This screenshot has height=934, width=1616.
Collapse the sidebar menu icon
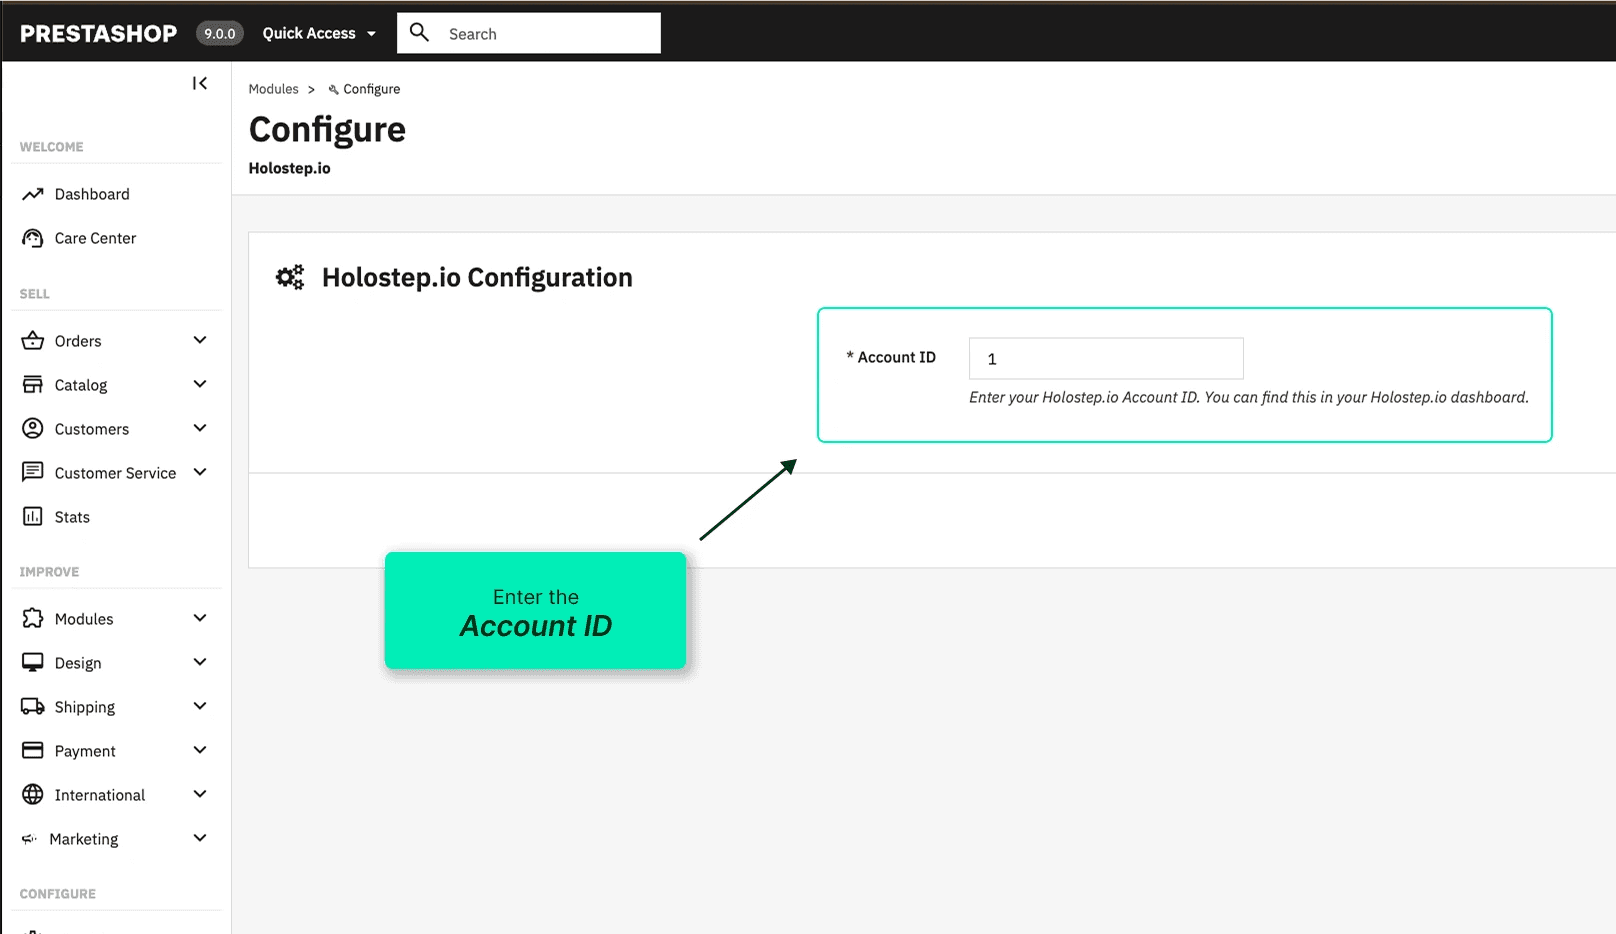pyautogui.click(x=200, y=83)
